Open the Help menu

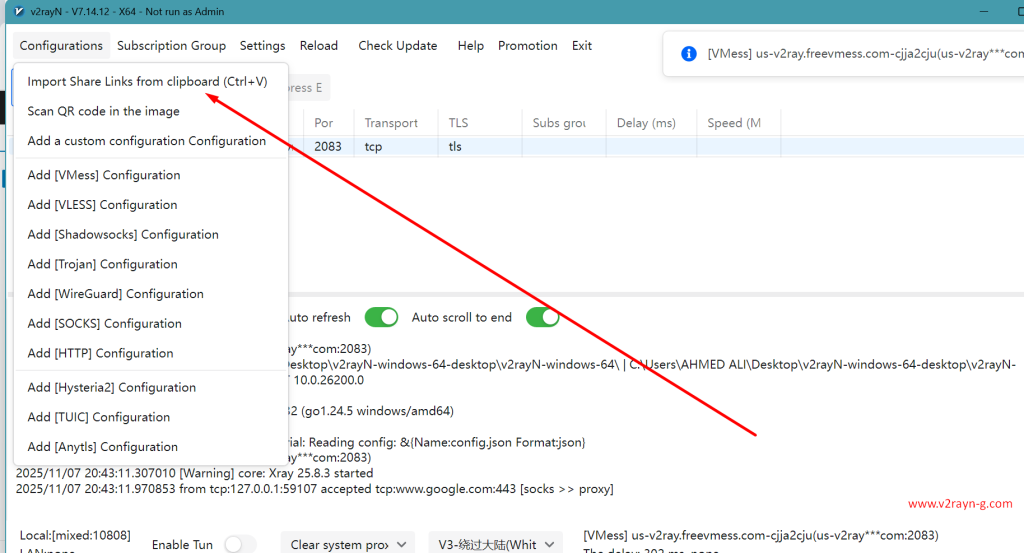(x=470, y=46)
